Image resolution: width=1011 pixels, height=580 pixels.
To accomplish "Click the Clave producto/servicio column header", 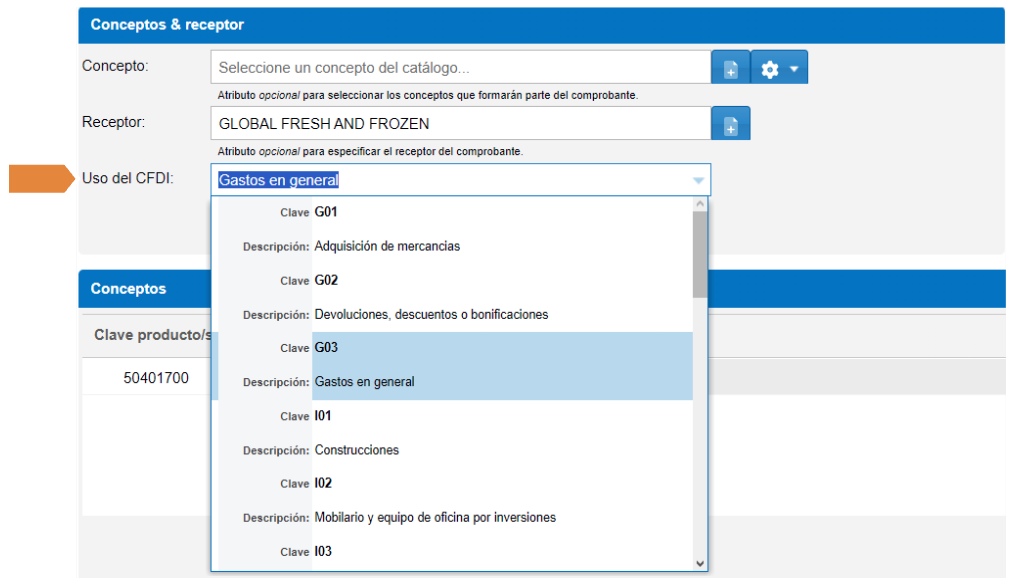I will (150, 335).
